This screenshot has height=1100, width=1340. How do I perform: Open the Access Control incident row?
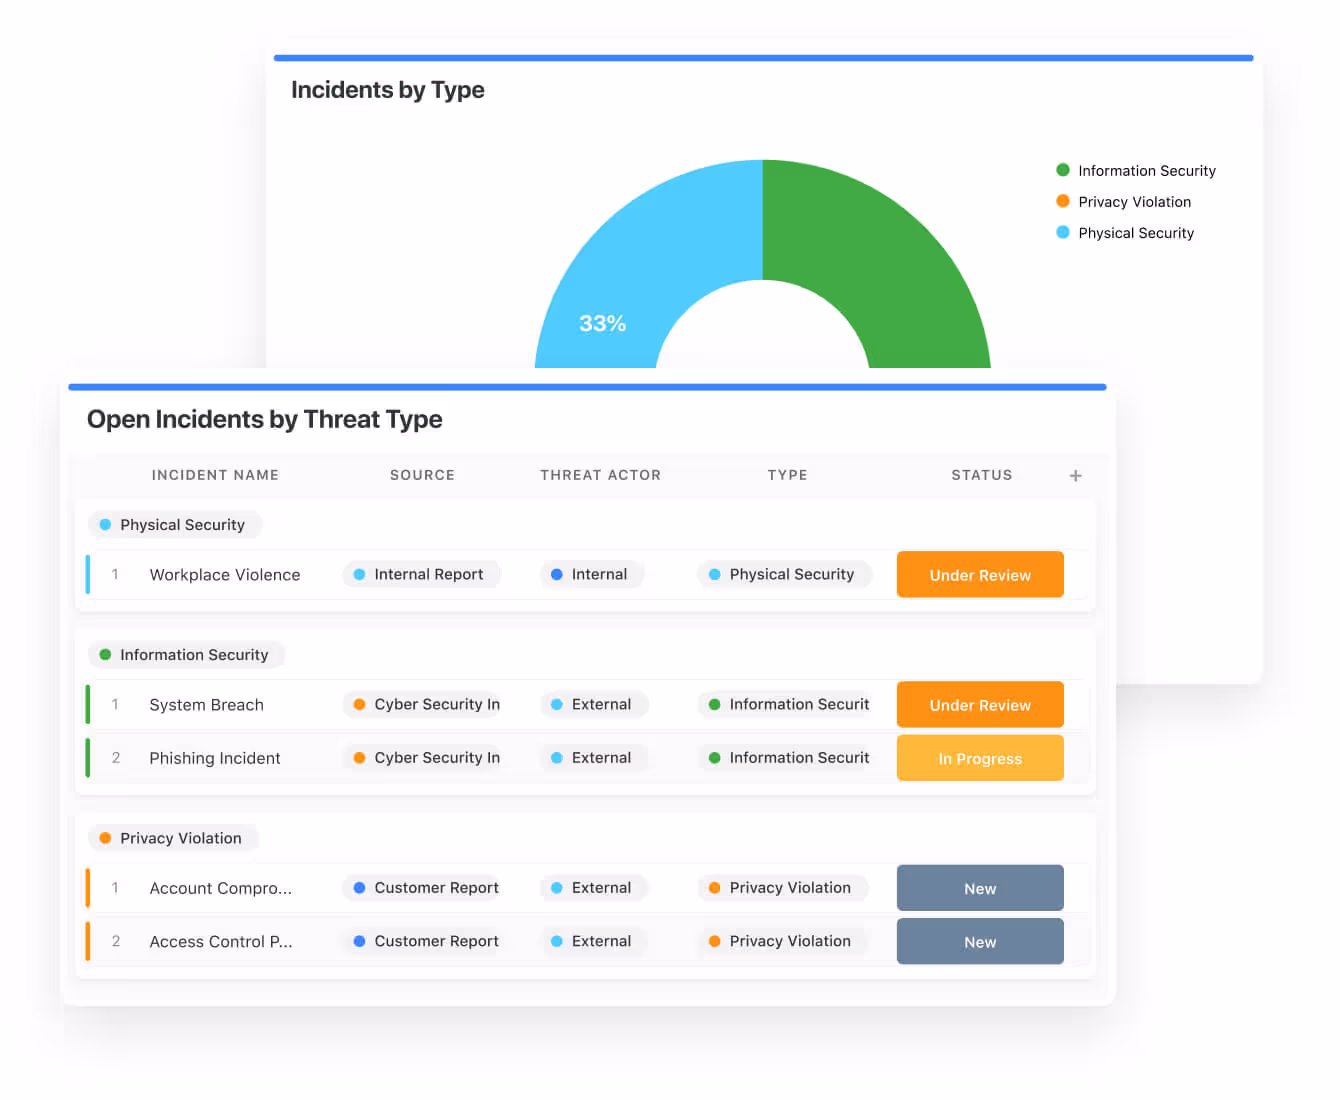click(220, 942)
